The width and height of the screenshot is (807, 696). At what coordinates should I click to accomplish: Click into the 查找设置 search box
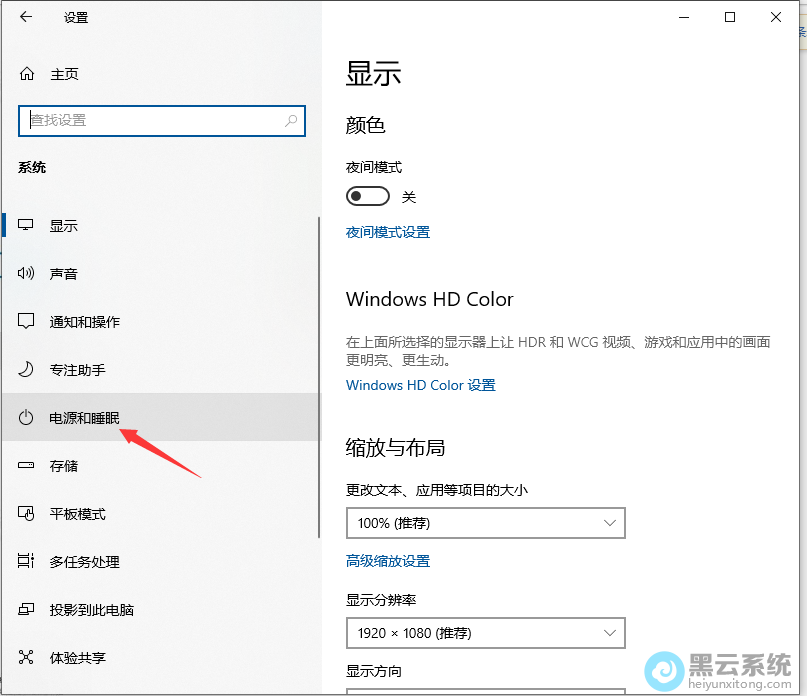[150, 120]
